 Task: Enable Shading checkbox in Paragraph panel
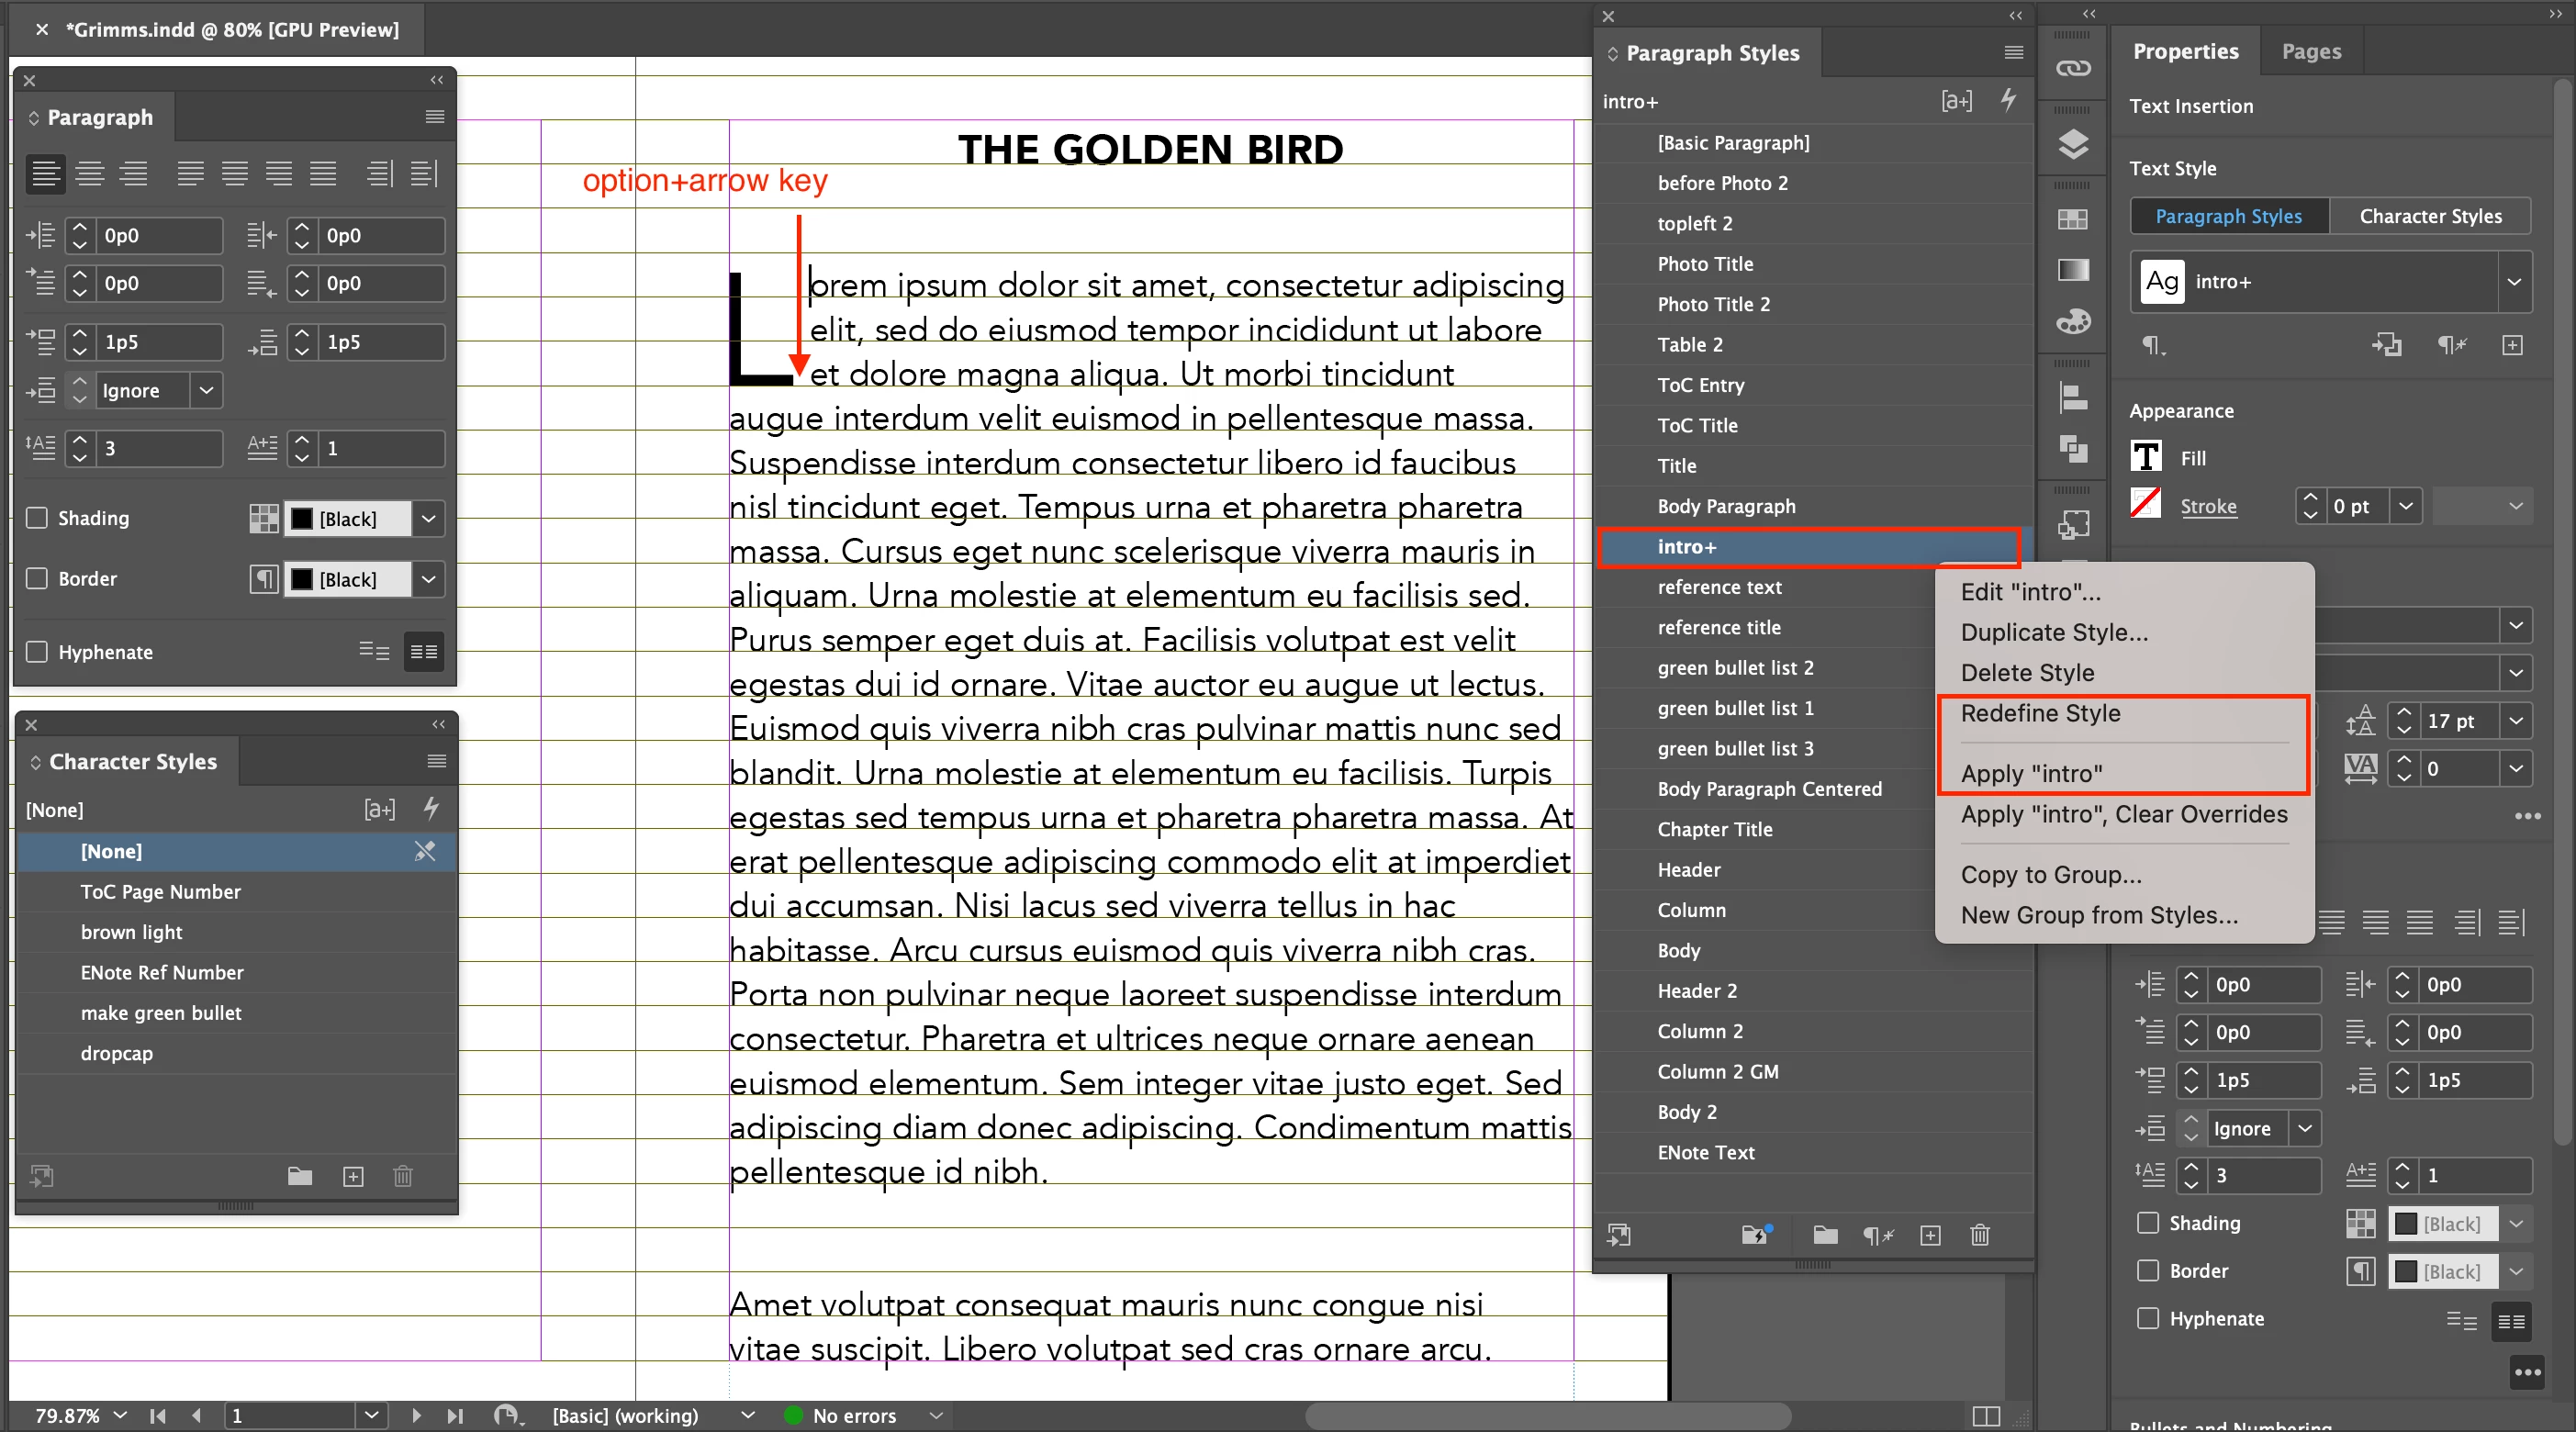click(37, 518)
